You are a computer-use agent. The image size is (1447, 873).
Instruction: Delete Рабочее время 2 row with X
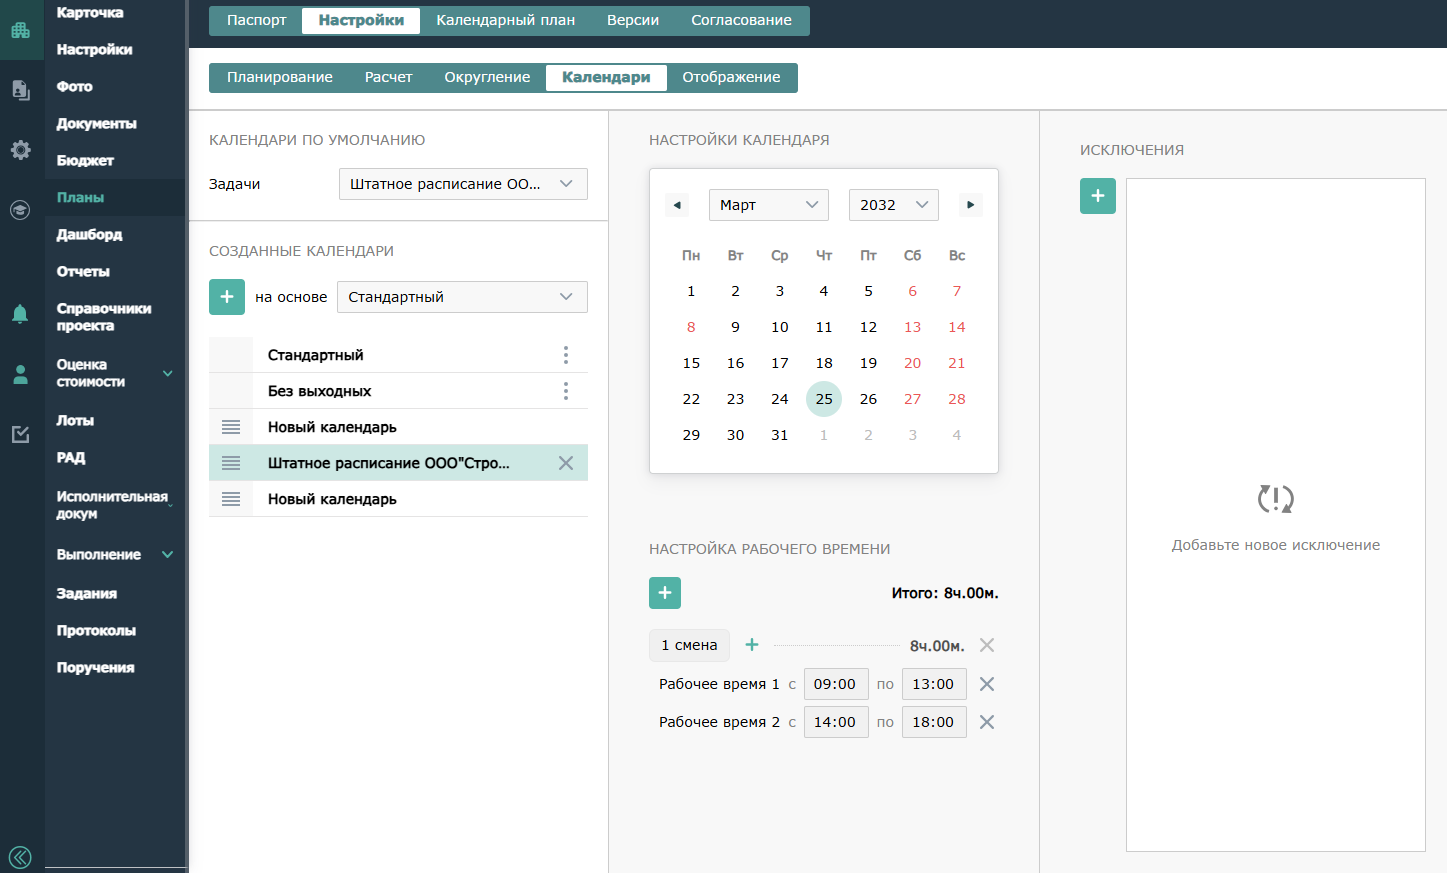click(x=986, y=722)
